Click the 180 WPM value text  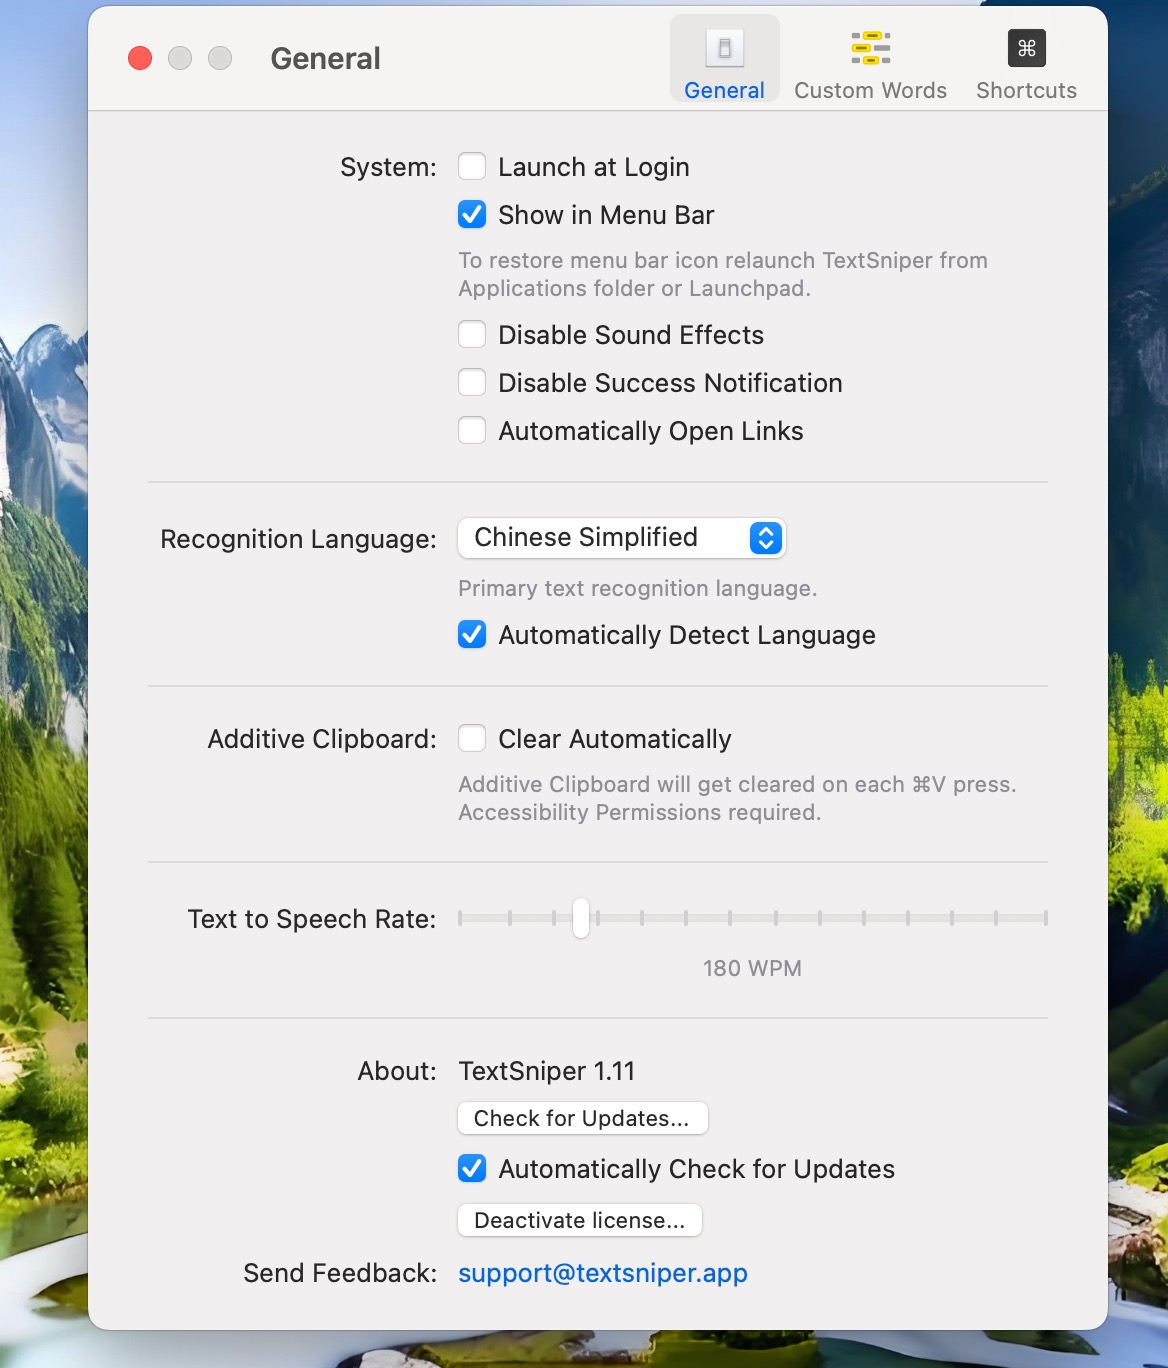coord(752,968)
